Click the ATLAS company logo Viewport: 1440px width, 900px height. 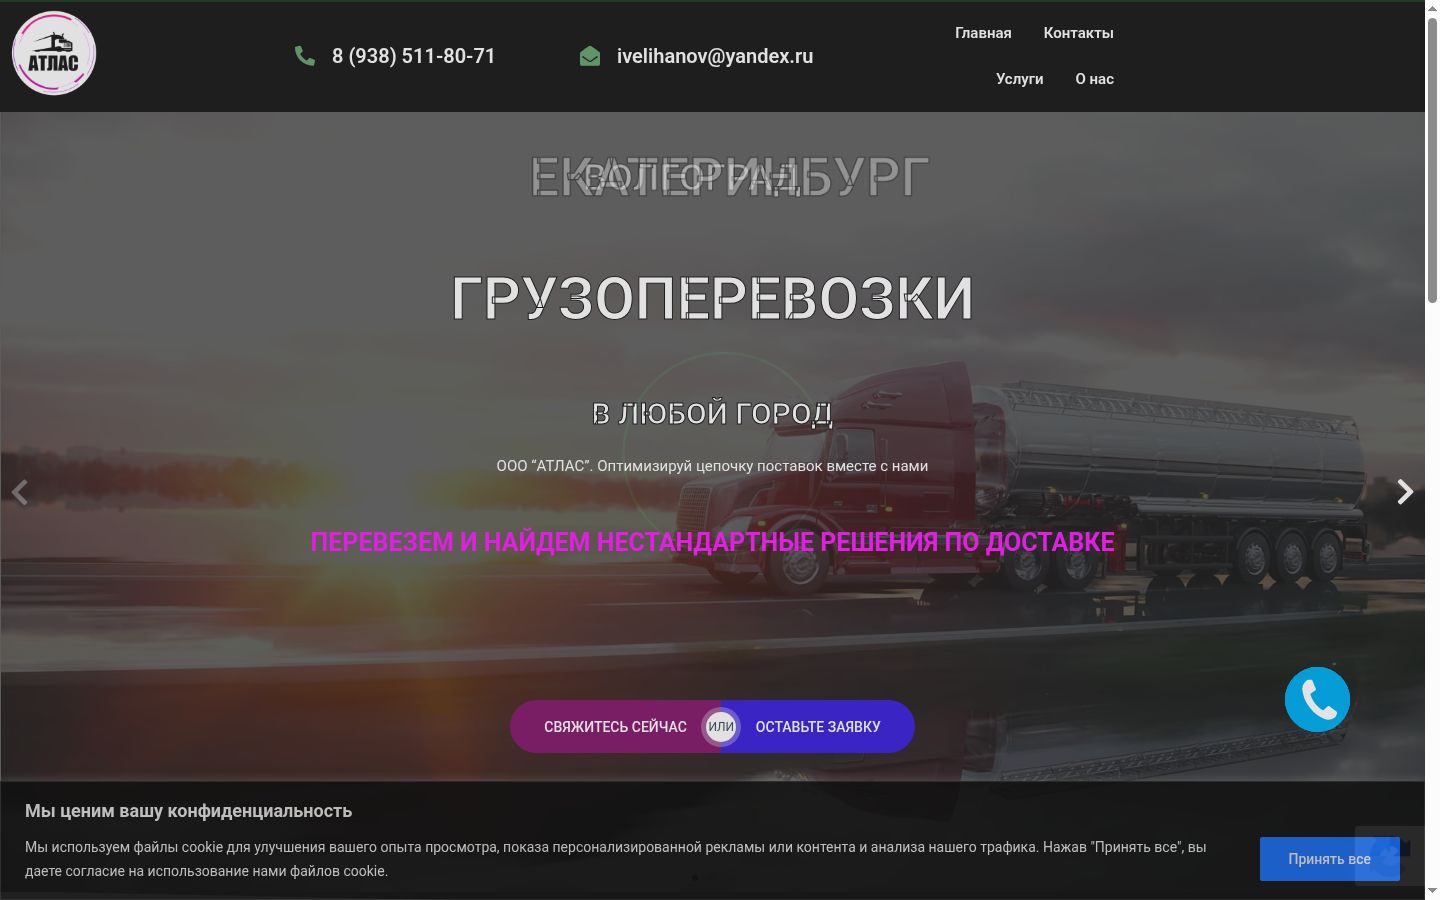(x=54, y=54)
